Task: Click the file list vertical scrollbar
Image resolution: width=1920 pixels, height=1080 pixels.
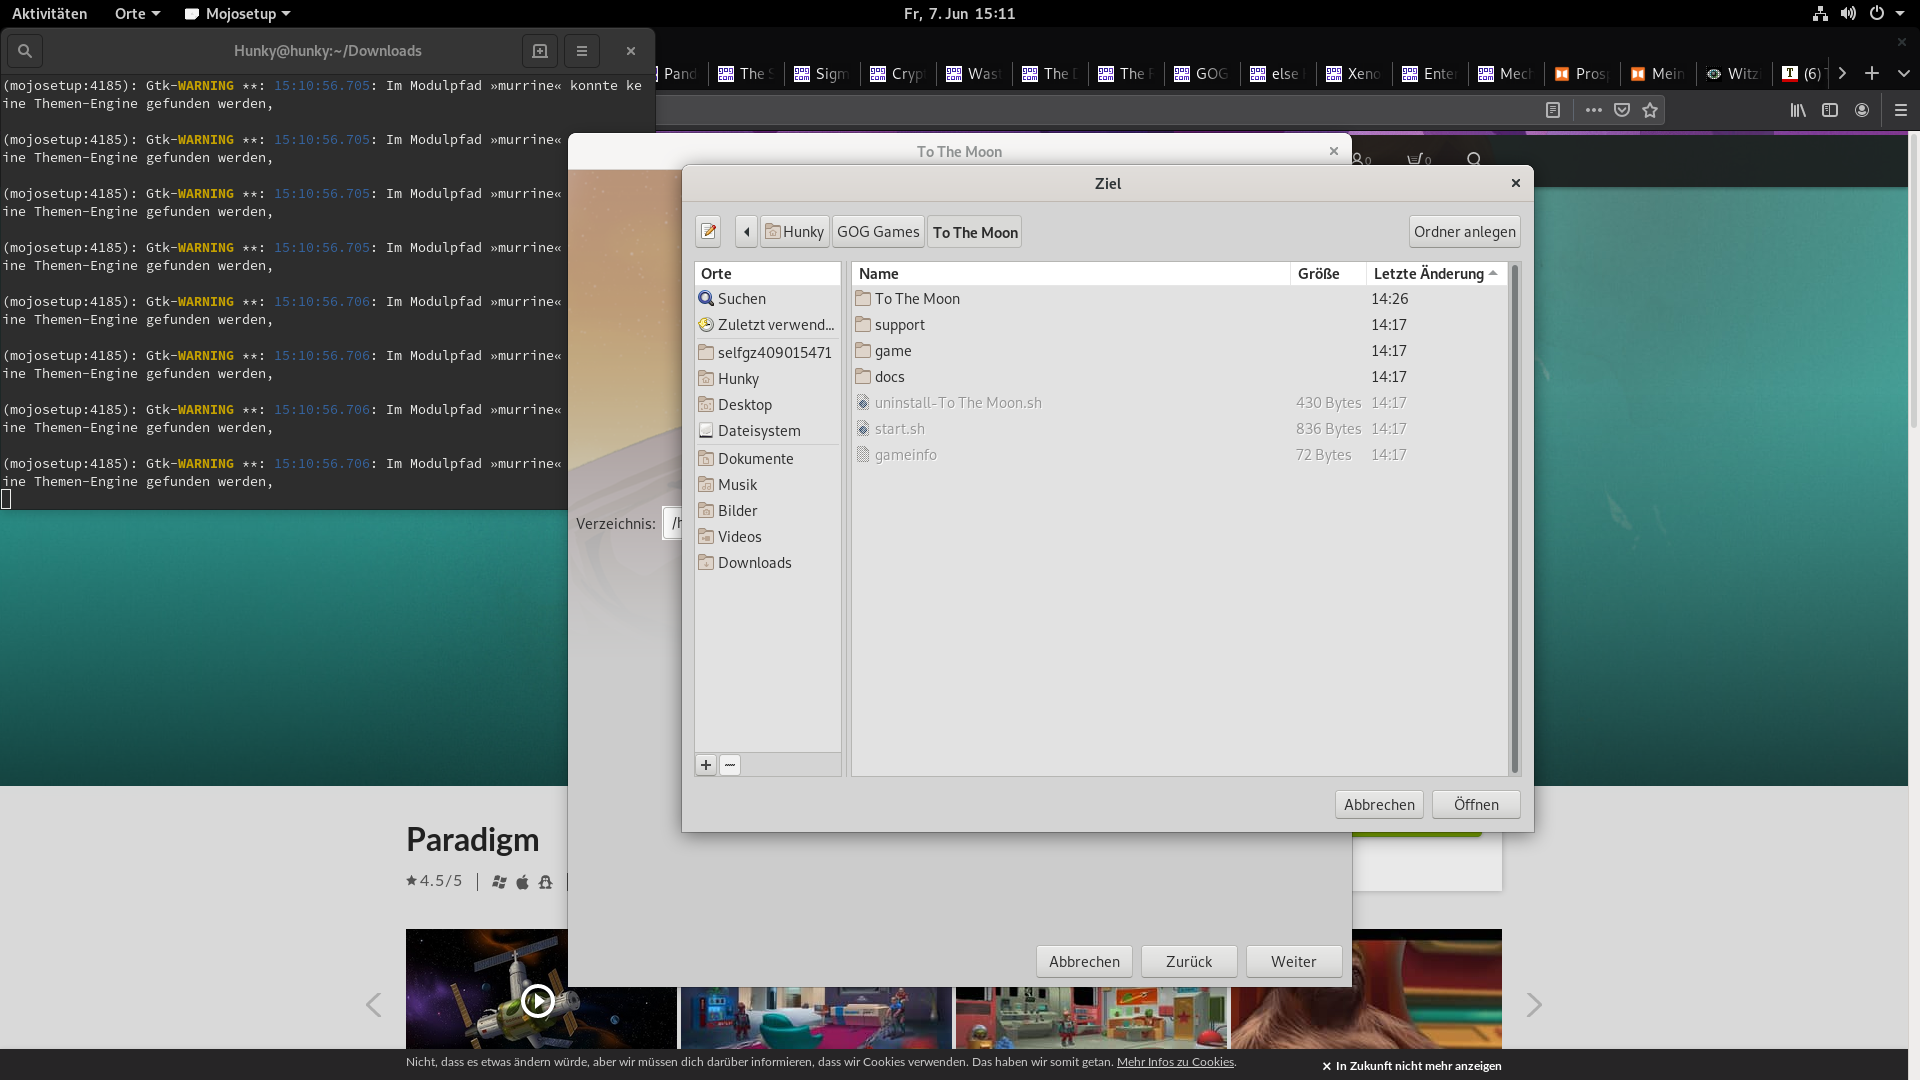Action: (x=1514, y=518)
